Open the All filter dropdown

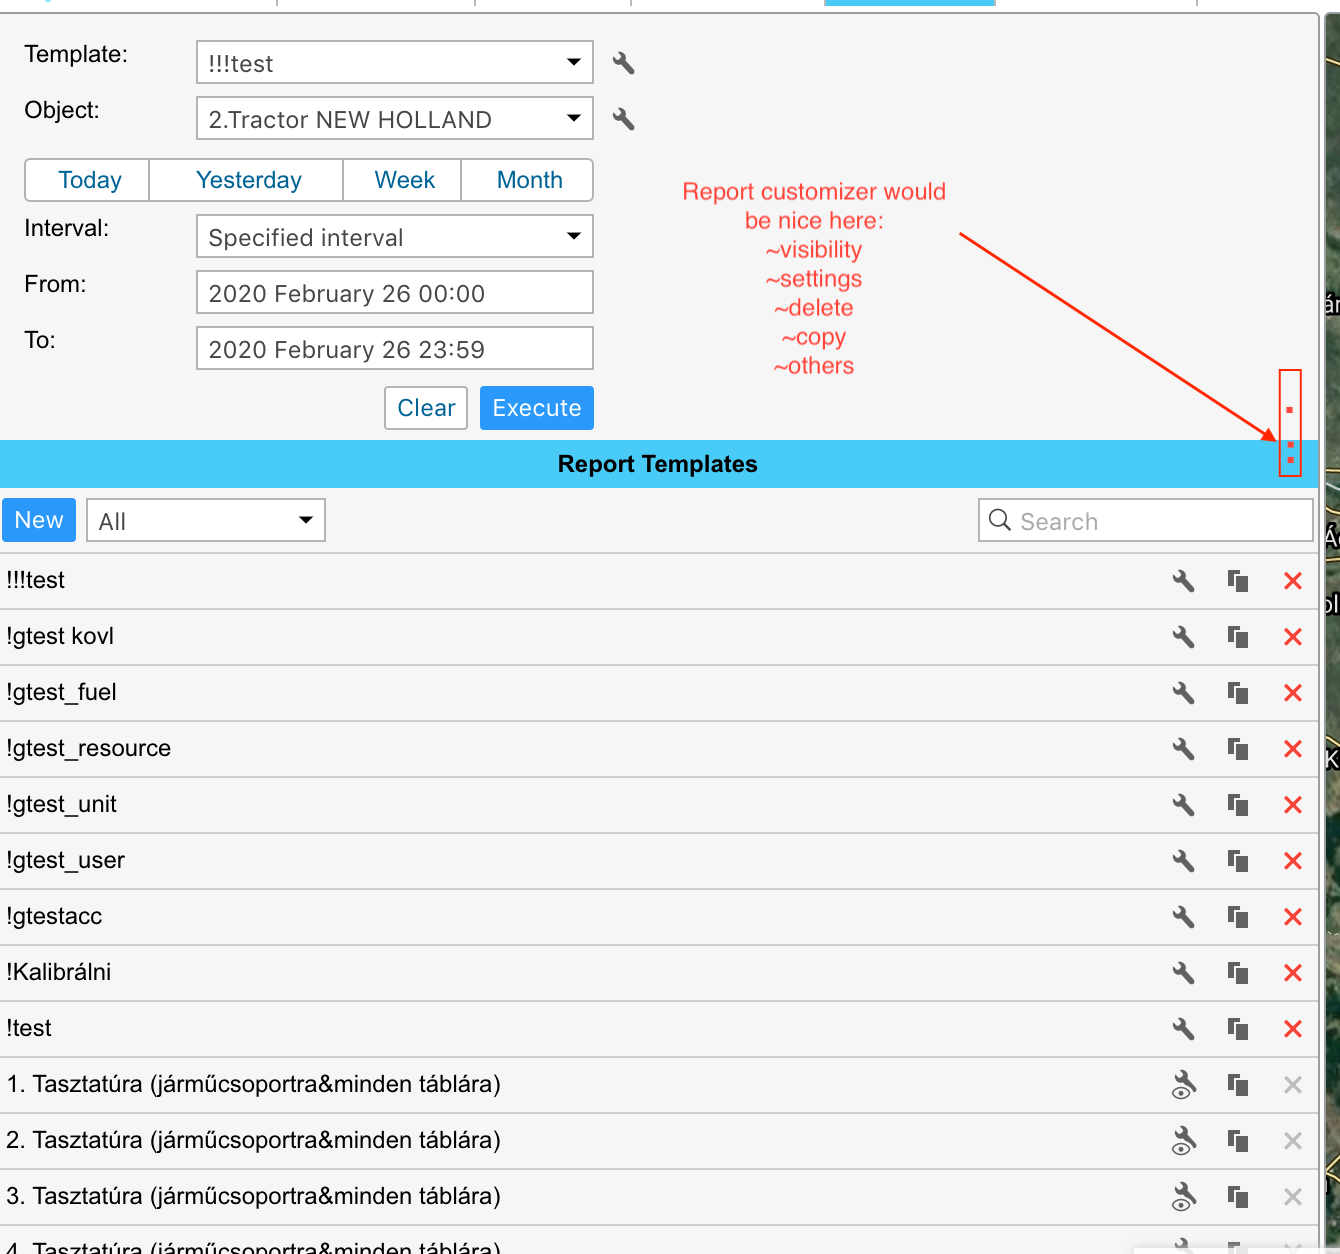(206, 521)
